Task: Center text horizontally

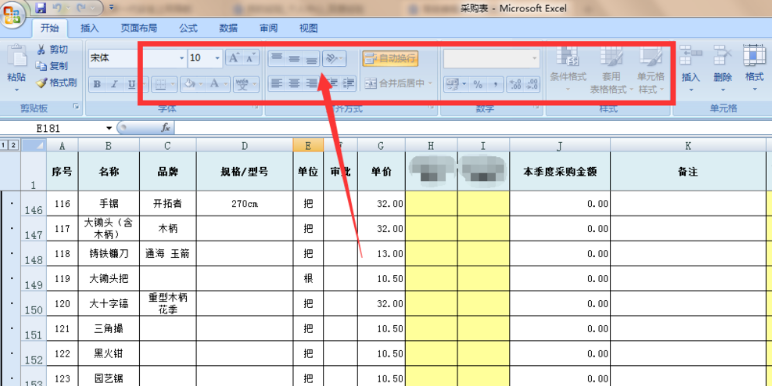Action: 294,83
